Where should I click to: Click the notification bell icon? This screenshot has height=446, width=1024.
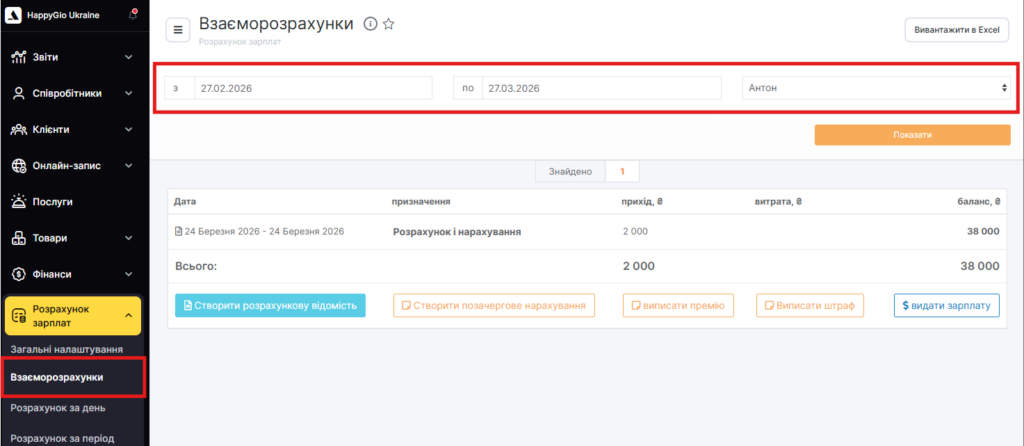point(134,16)
